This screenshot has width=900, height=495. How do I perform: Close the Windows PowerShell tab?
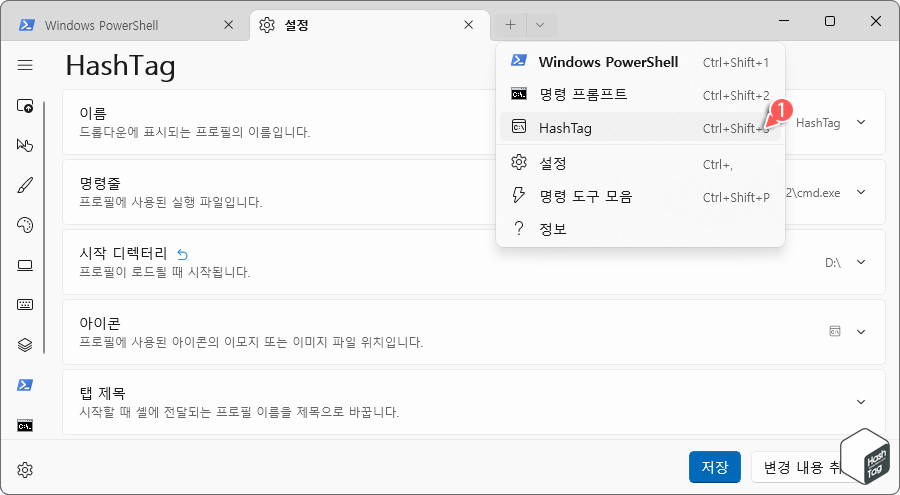click(228, 25)
